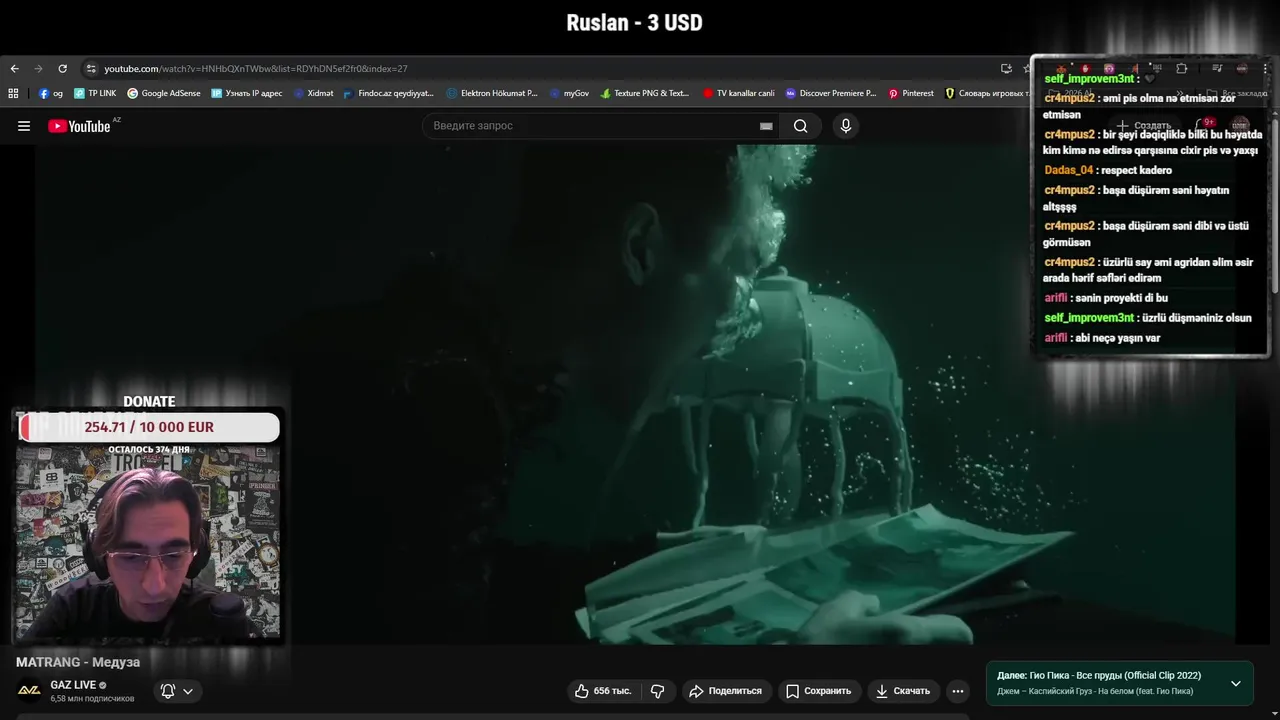Click the YouTube URL in address bar
1280x720 pixels.
point(255,69)
